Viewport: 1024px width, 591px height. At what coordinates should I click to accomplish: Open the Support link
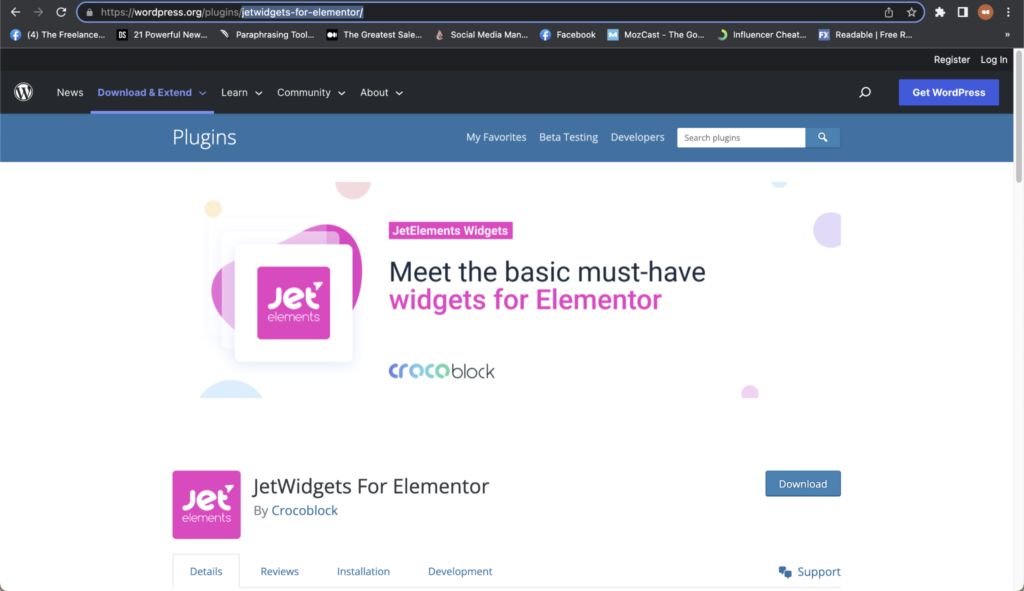(x=809, y=572)
